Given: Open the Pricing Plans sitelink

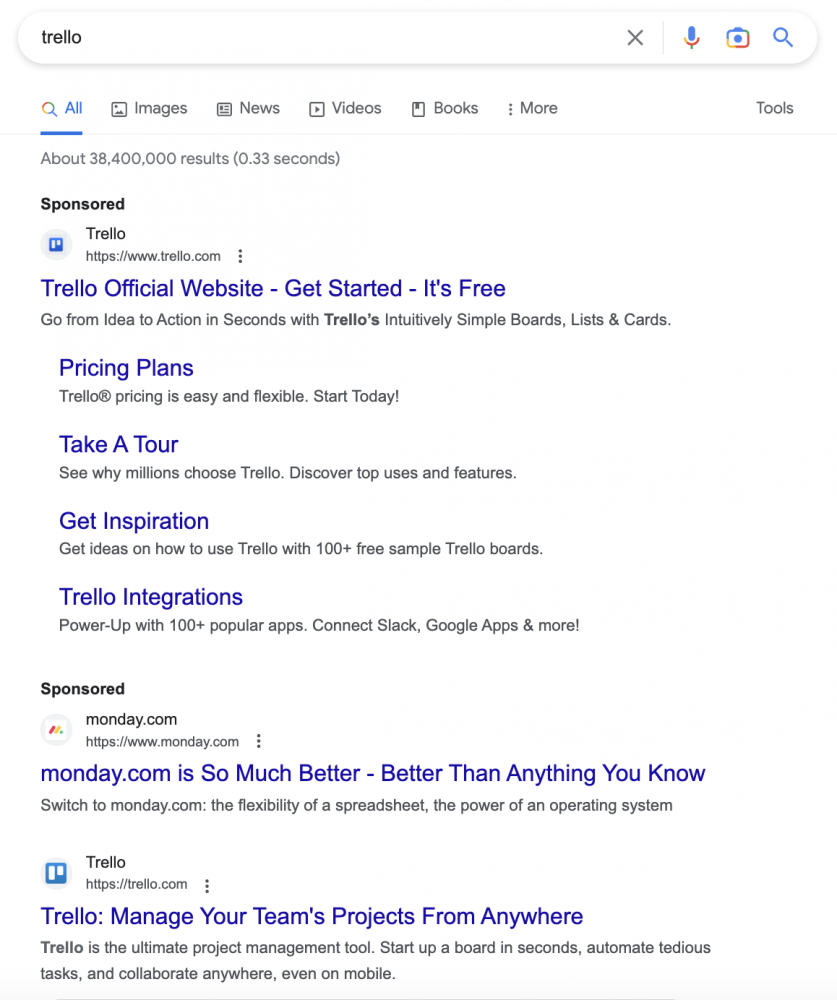Looking at the screenshot, I should pos(126,368).
